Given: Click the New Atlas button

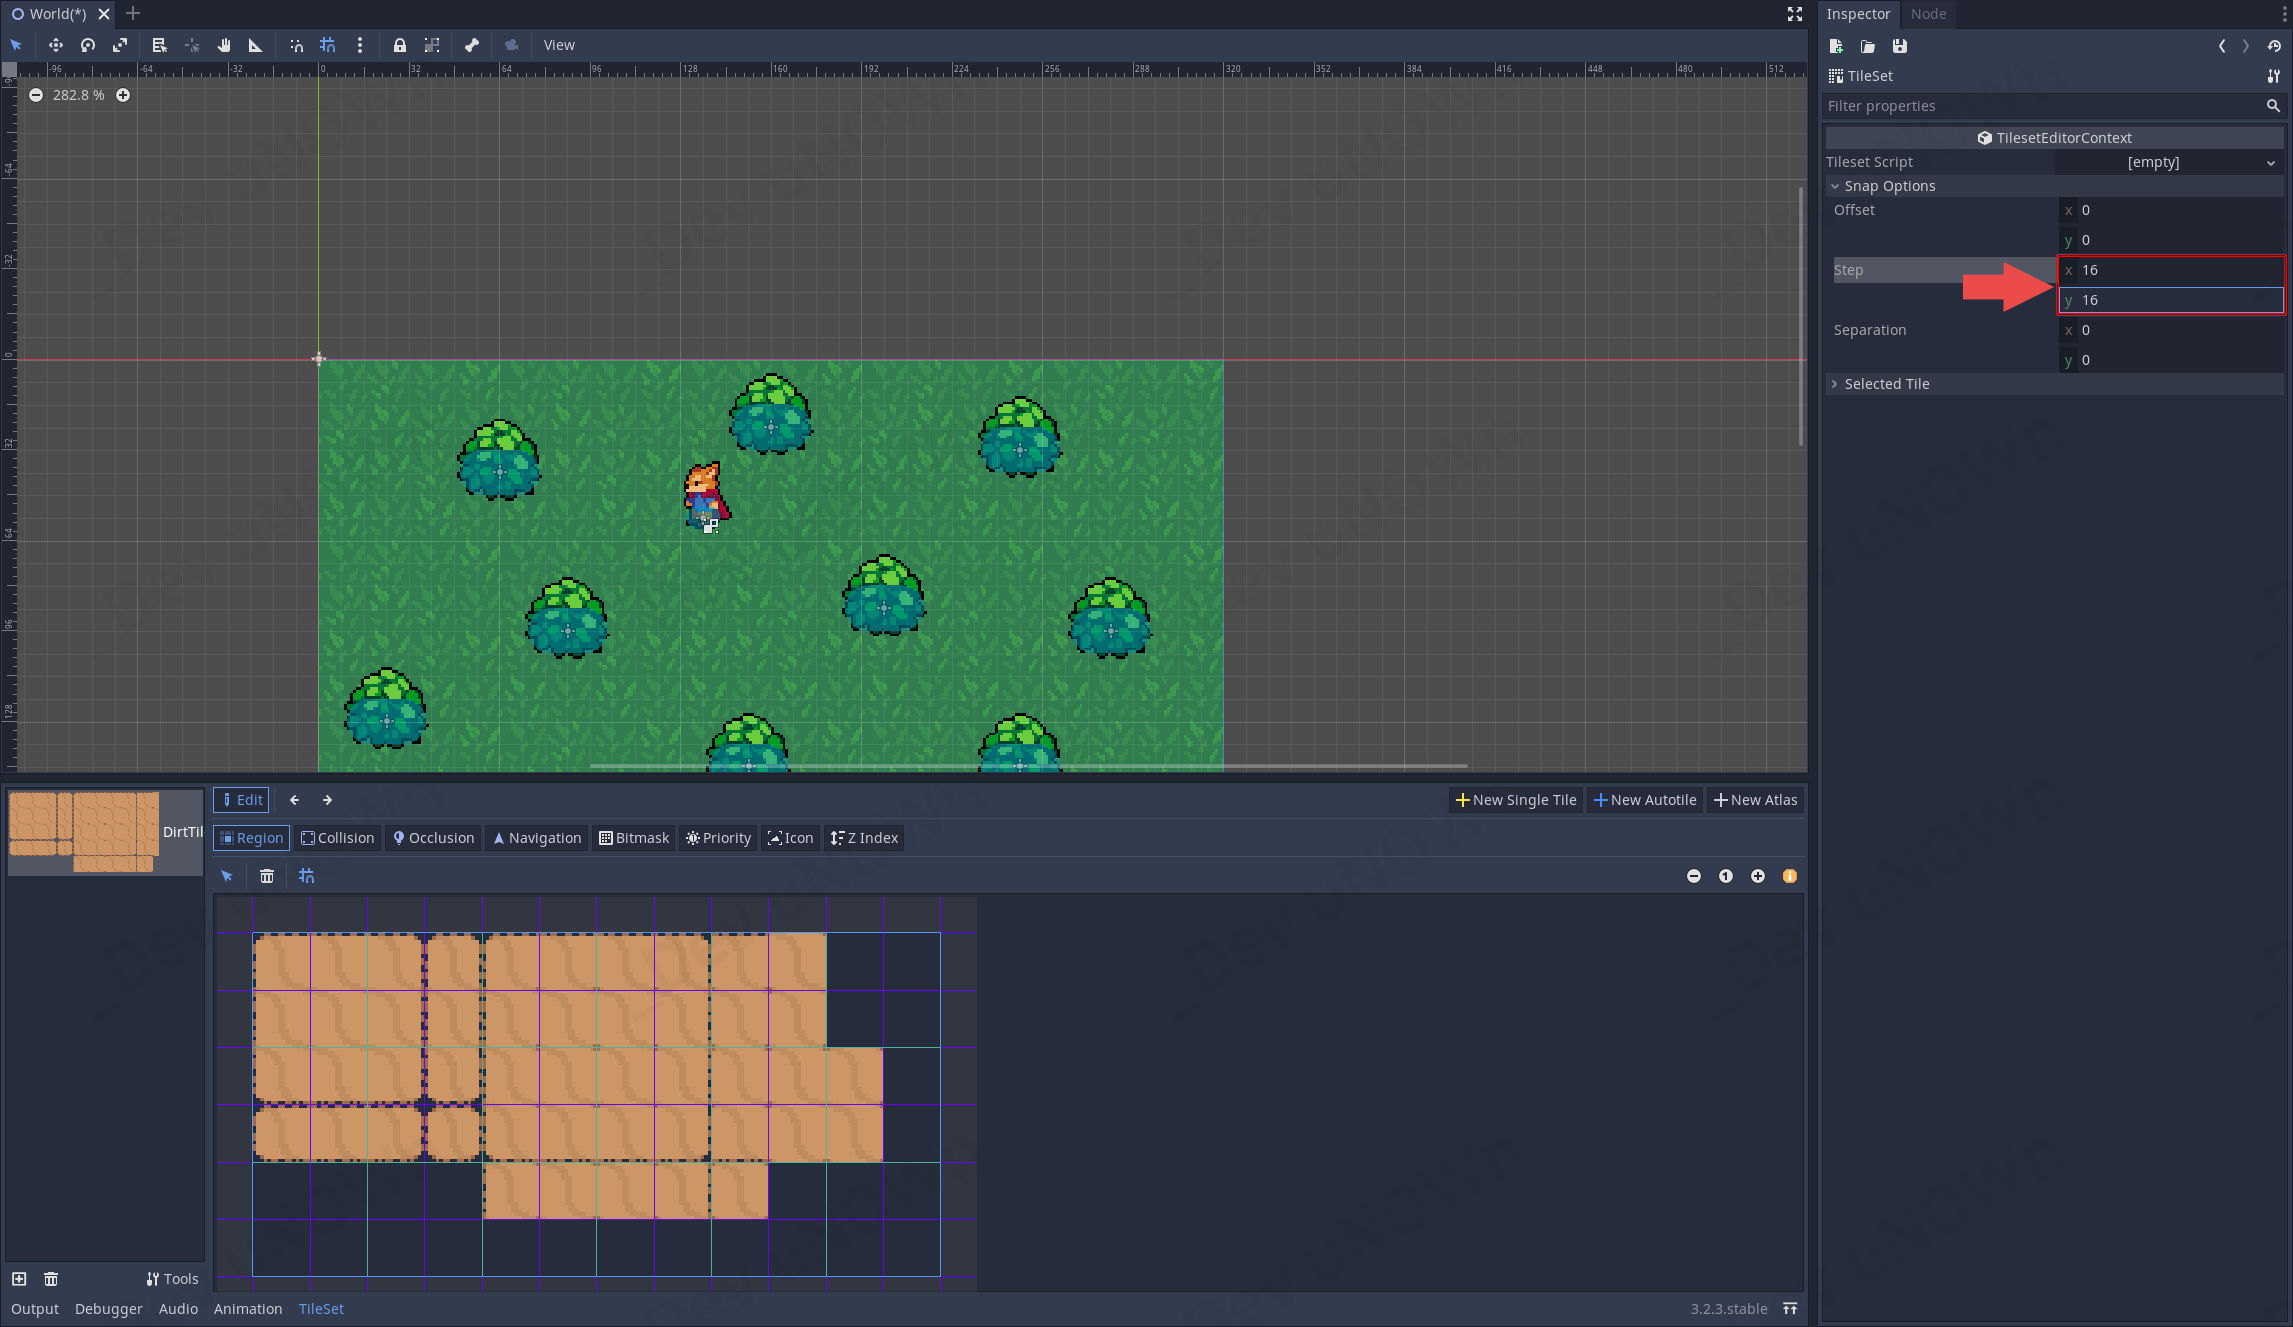Looking at the screenshot, I should pyautogui.click(x=1755, y=800).
